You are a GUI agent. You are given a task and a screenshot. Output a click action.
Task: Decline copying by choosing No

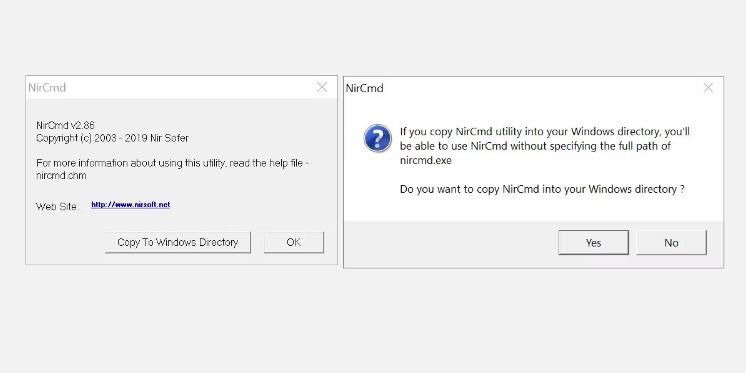pos(671,243)
